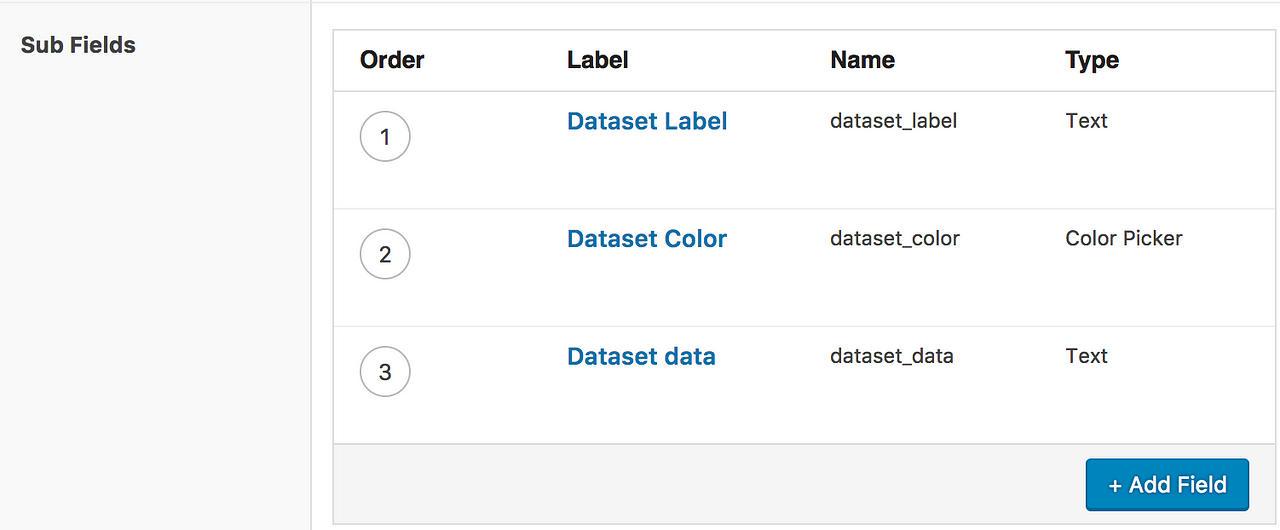Click the order handle numbered 1
Screen dimensions: 1280x530
coord(385,137)
